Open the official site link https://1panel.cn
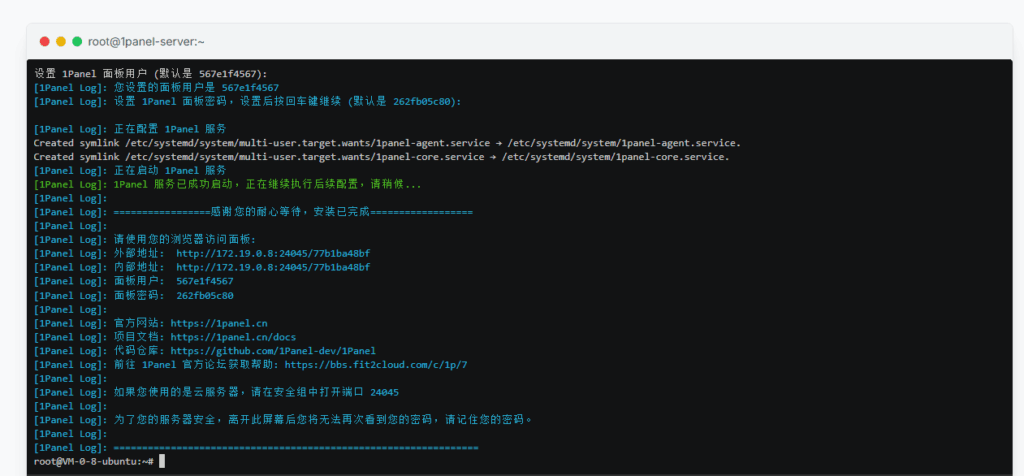 click(x=219, y=323)
